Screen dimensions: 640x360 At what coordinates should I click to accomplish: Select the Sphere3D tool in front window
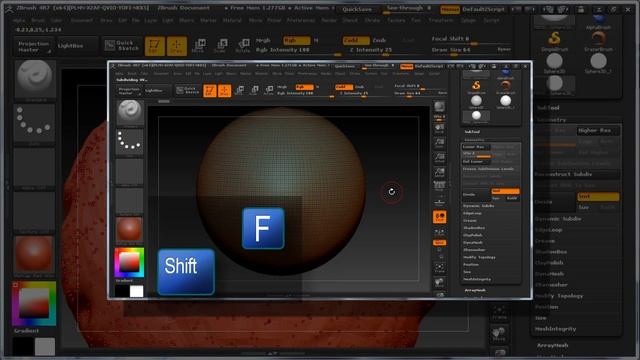(476, 102)
